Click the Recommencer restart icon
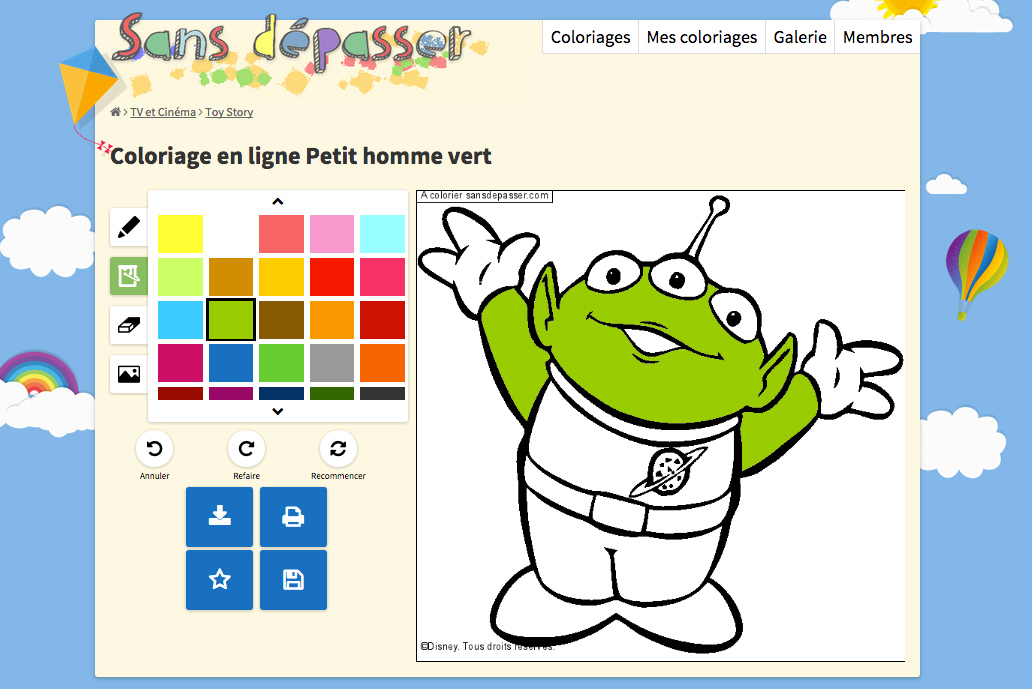The image size is (1032, 689). [x=338, y=449]
